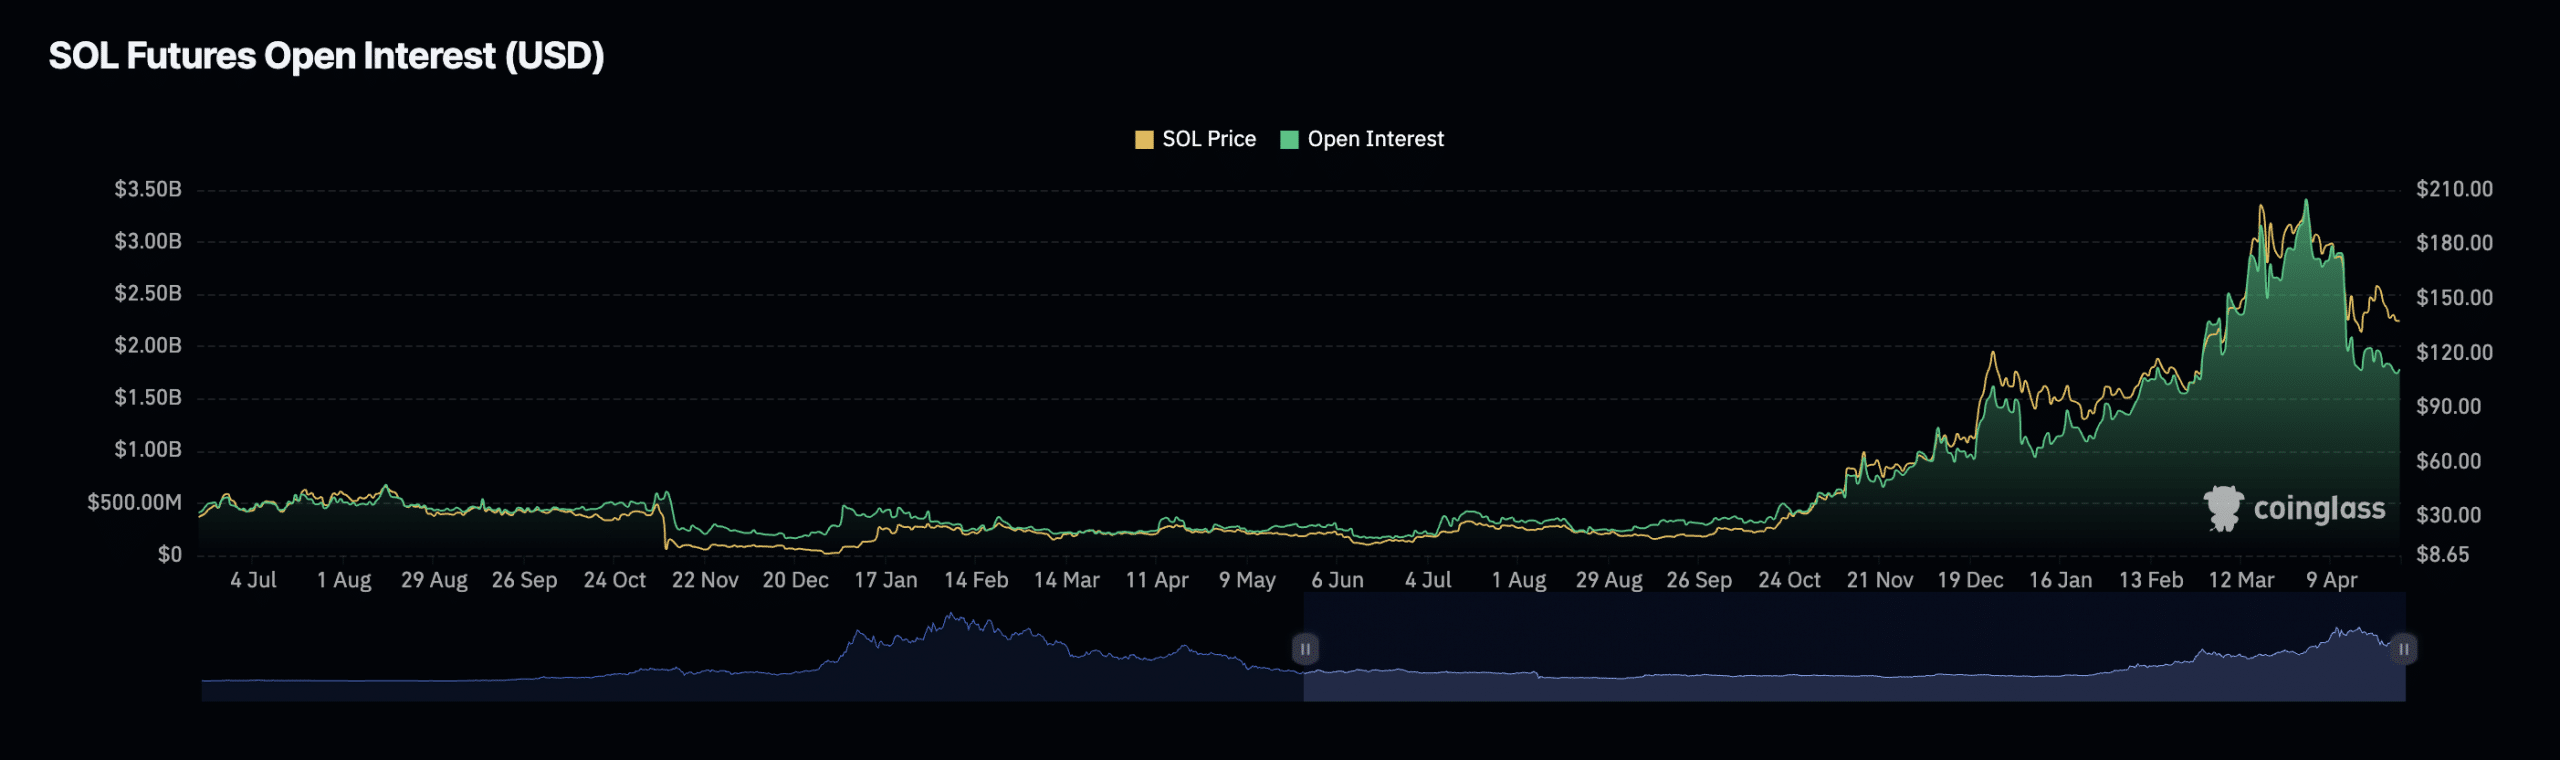This screenshot has height=760, width=2560.
Task: Click the $30.00 right axis label
Action: pos(2448,515)
